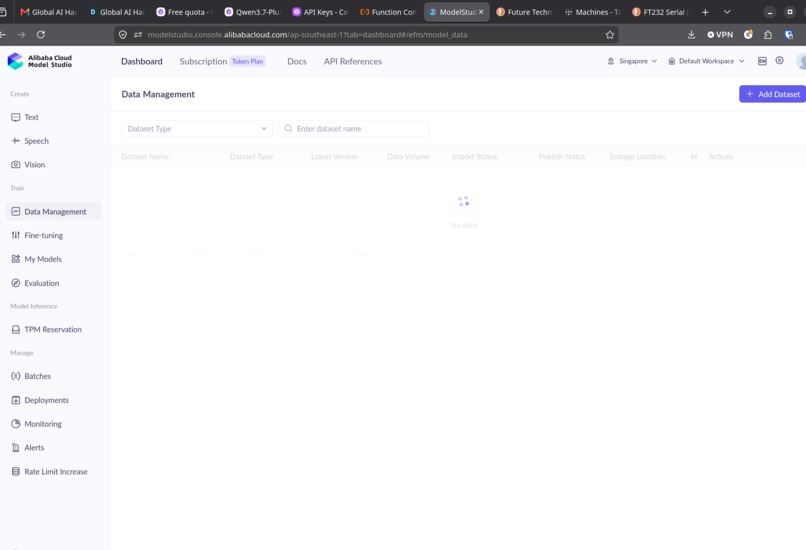
Task: Click the Latest Version column header
Action: click(335, 156)
